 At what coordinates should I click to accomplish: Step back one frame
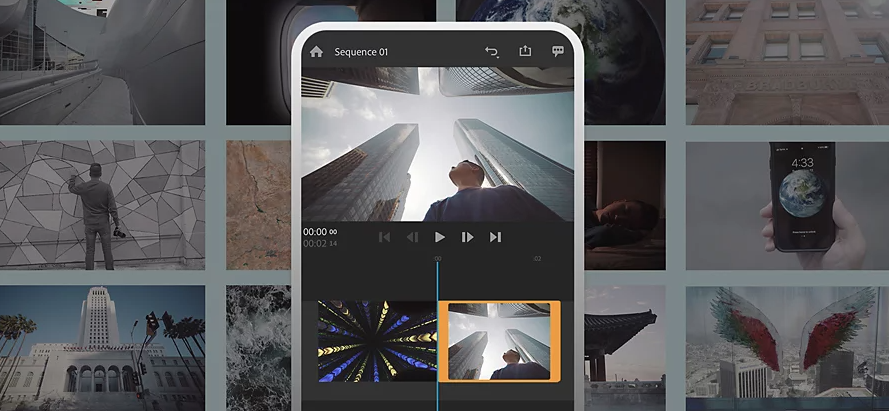(412, 237)
